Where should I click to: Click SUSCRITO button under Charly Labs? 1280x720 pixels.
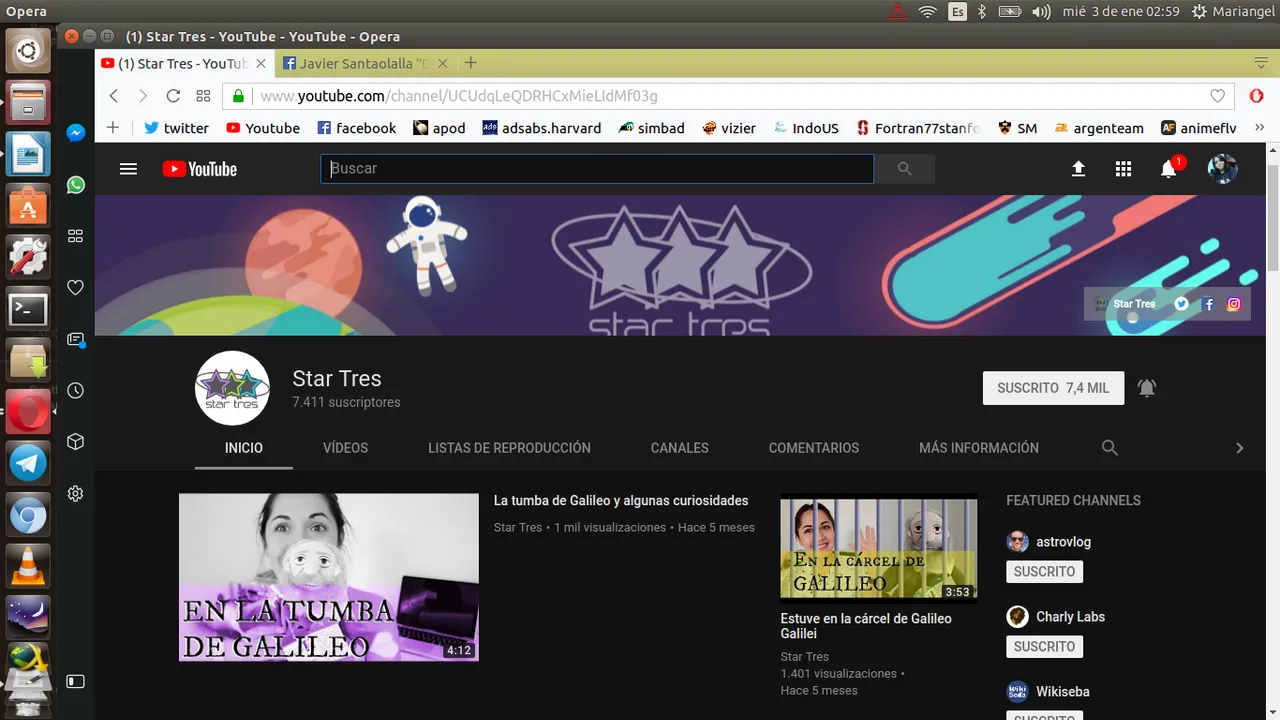coord(1044,647)
